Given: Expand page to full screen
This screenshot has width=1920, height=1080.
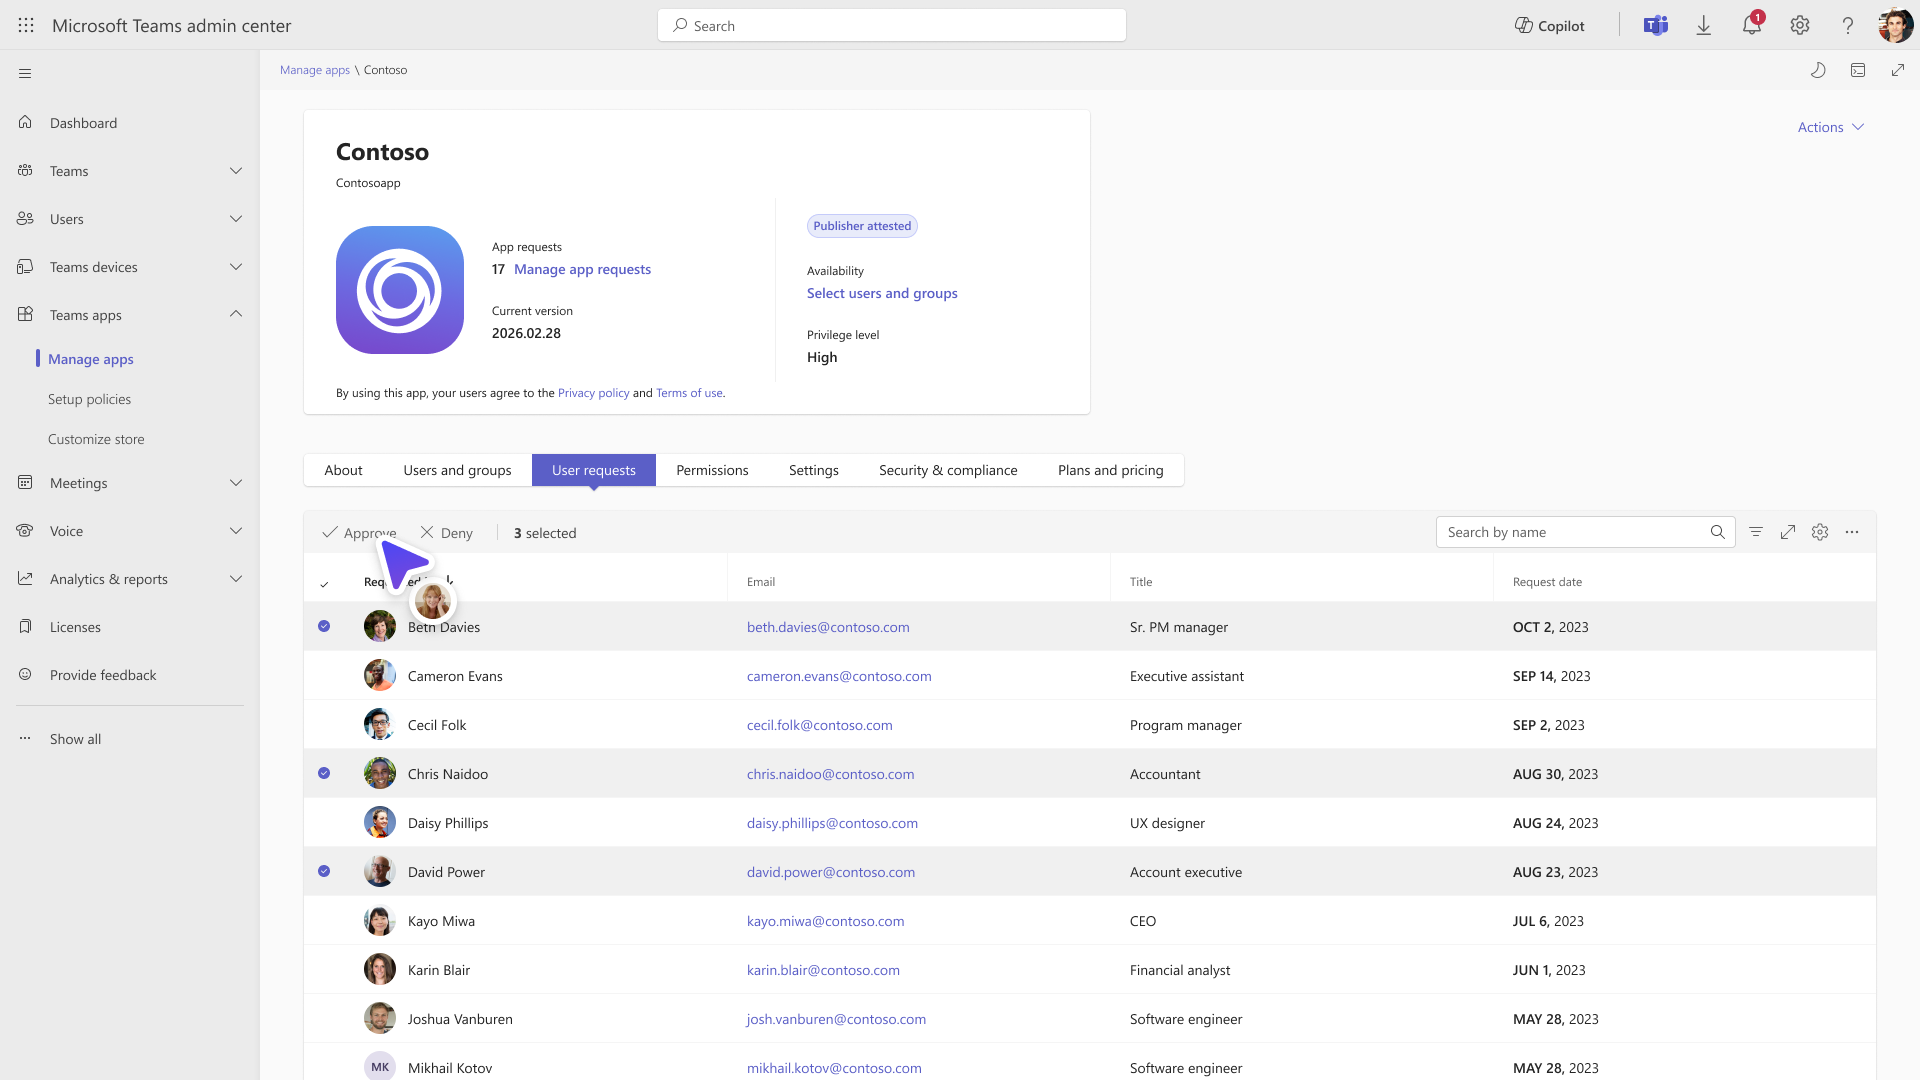Looking at the screenshot, I should click(1898, 70).
